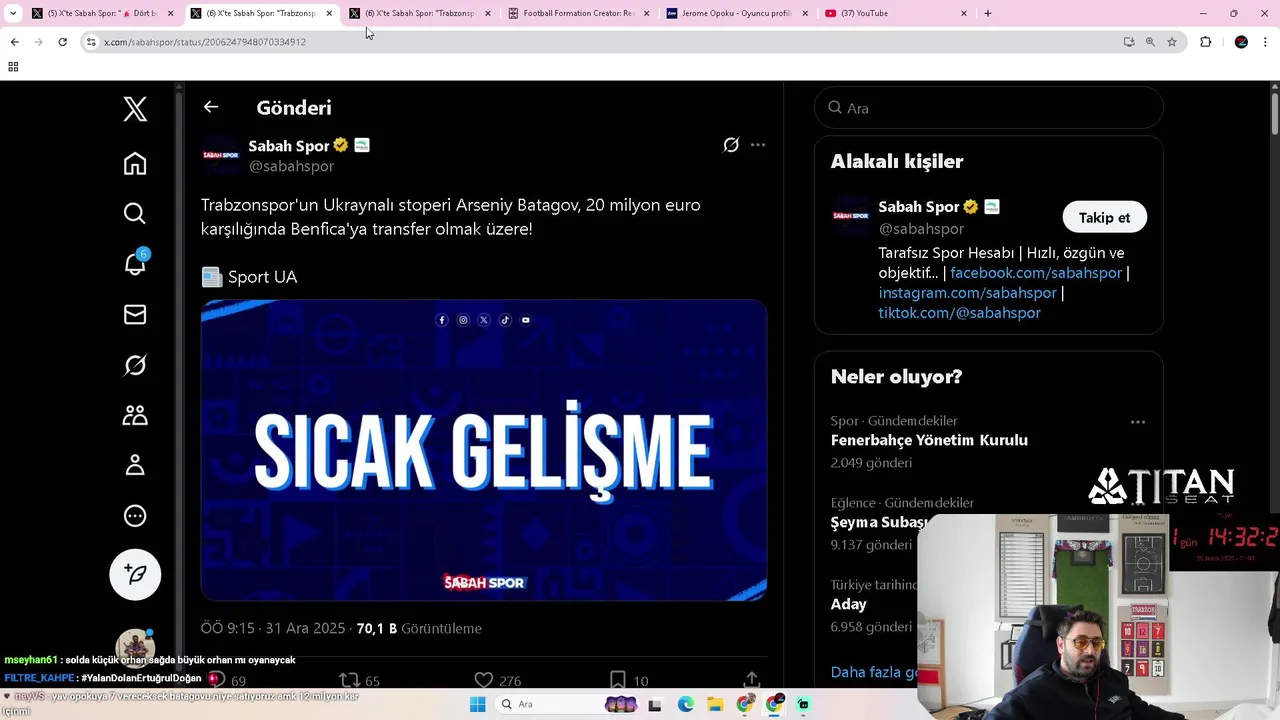Switch to the YouTube tab
Image resolution: width=1280 pixels, height=720 pixels.
coord(895,13)
